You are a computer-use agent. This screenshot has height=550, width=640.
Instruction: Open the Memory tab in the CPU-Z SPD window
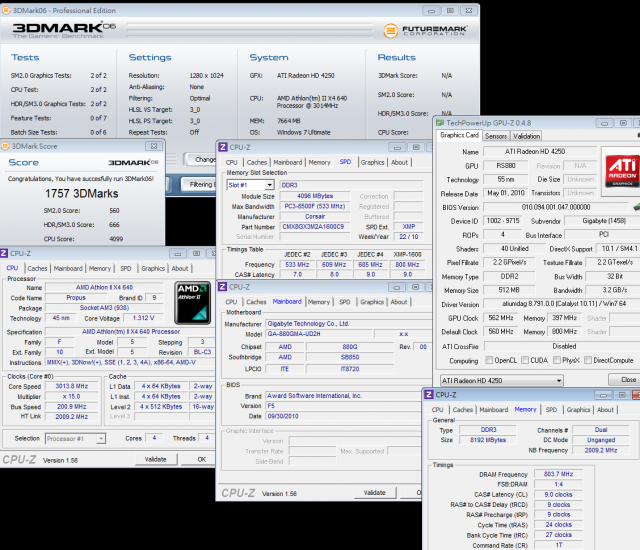(319, 162)
